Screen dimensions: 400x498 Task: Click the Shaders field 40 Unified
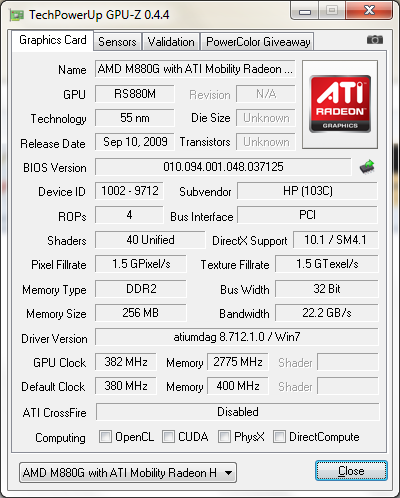tap(150, 240)
